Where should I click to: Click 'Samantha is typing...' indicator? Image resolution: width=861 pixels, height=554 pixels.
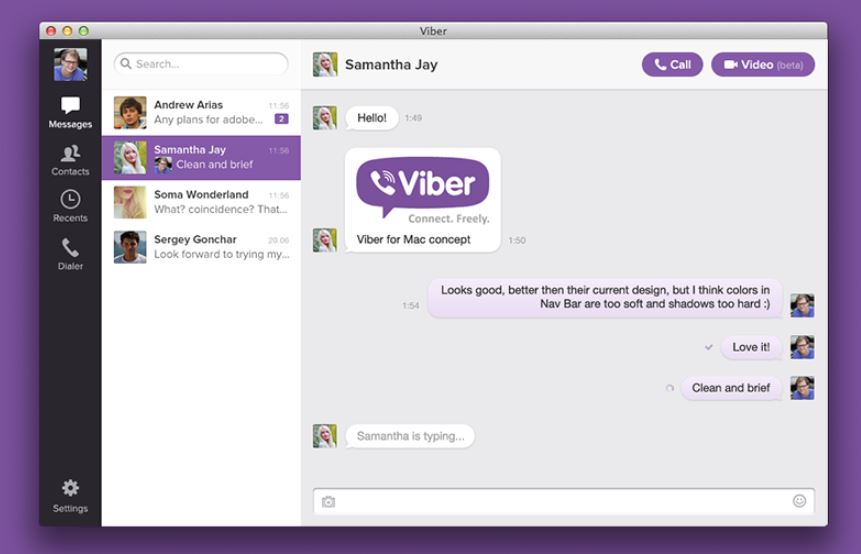410,436
